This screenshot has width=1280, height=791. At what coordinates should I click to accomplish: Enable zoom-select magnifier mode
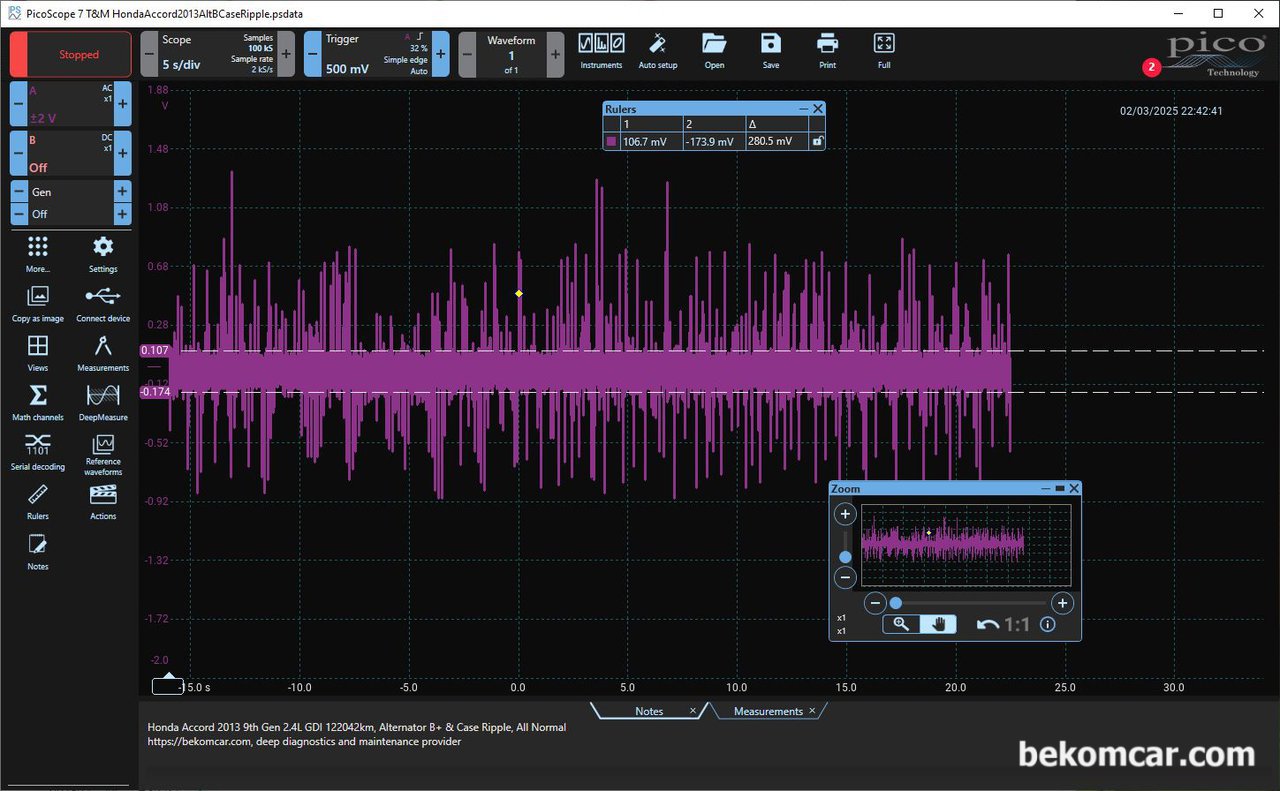901,624
